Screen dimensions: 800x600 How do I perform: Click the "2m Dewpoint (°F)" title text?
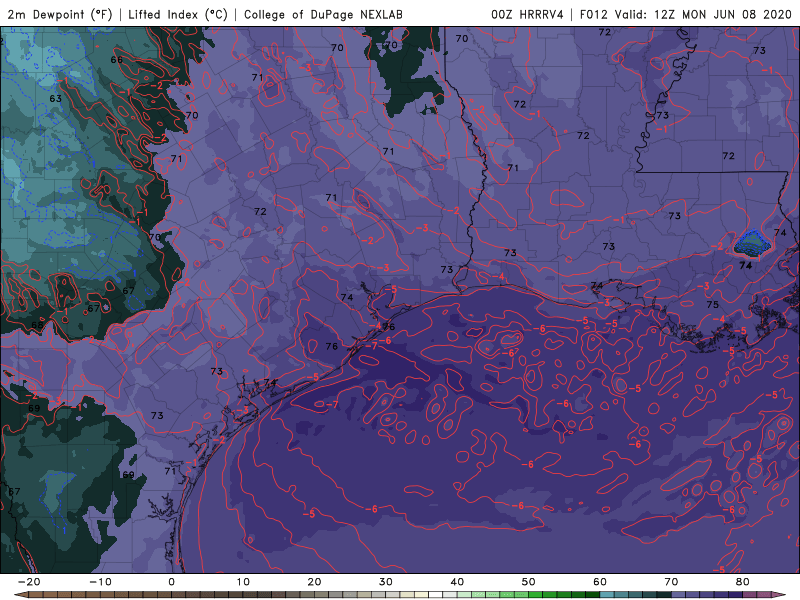[60, 14]
